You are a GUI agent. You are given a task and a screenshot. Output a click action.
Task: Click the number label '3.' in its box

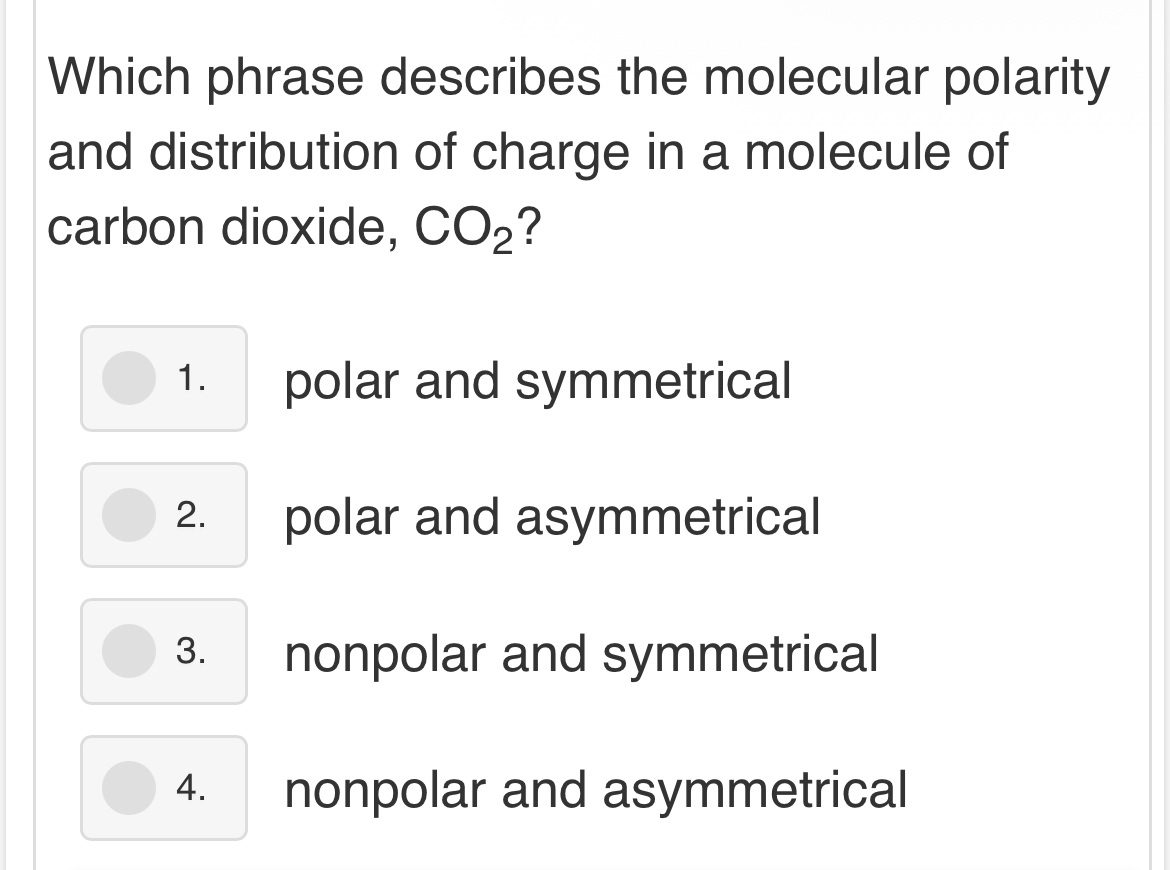pos(189,651)
